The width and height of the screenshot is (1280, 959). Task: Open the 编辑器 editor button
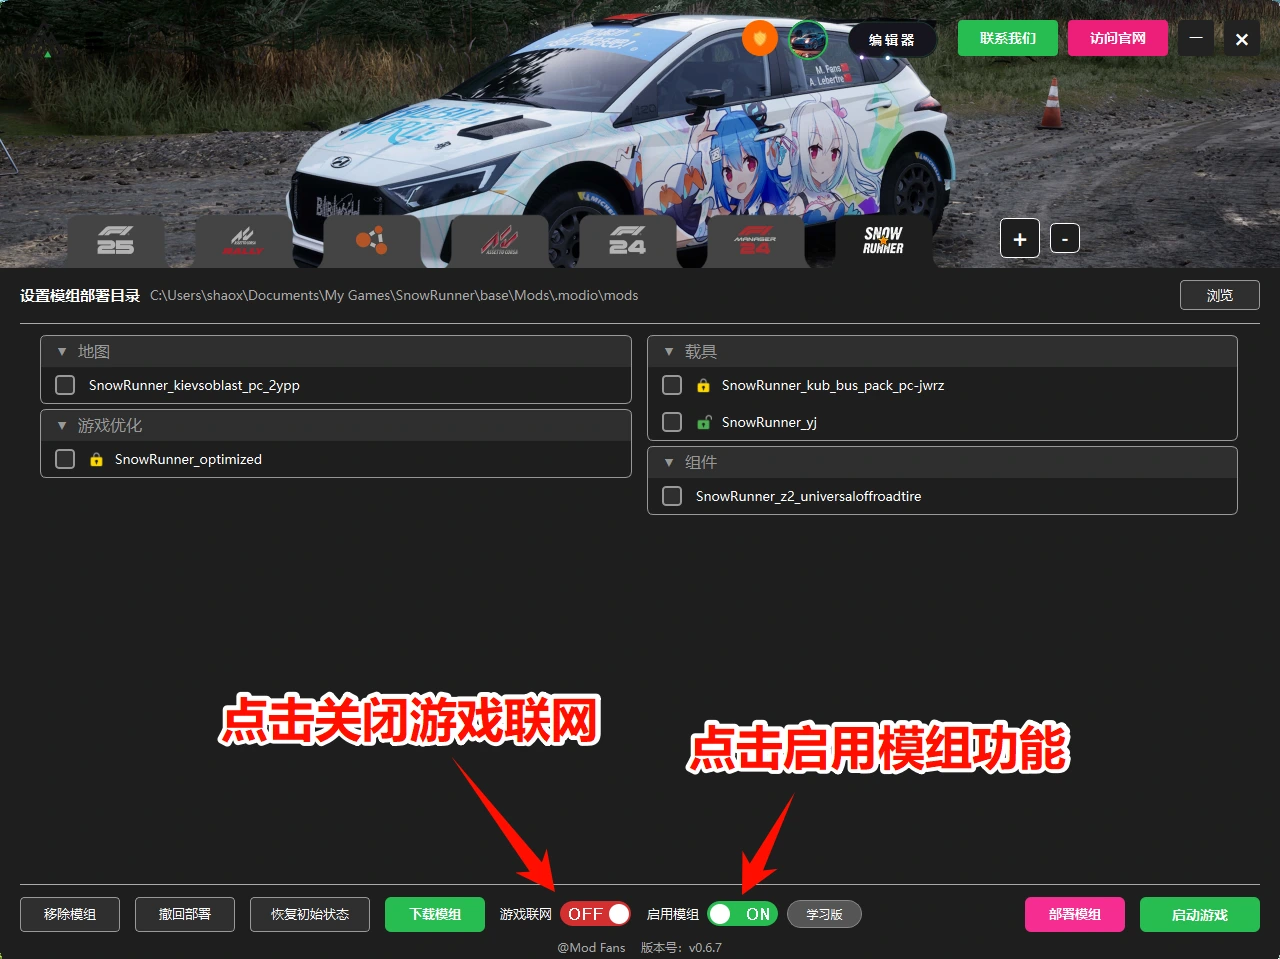[x=892, y=40]
